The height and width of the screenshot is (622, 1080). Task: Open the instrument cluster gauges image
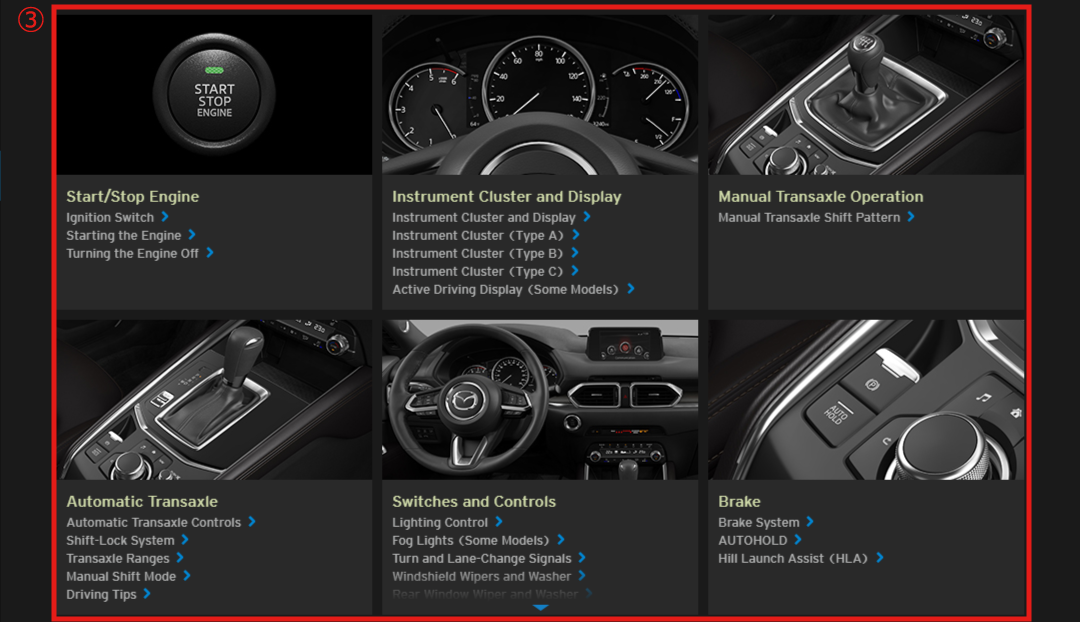pos(540,95)
